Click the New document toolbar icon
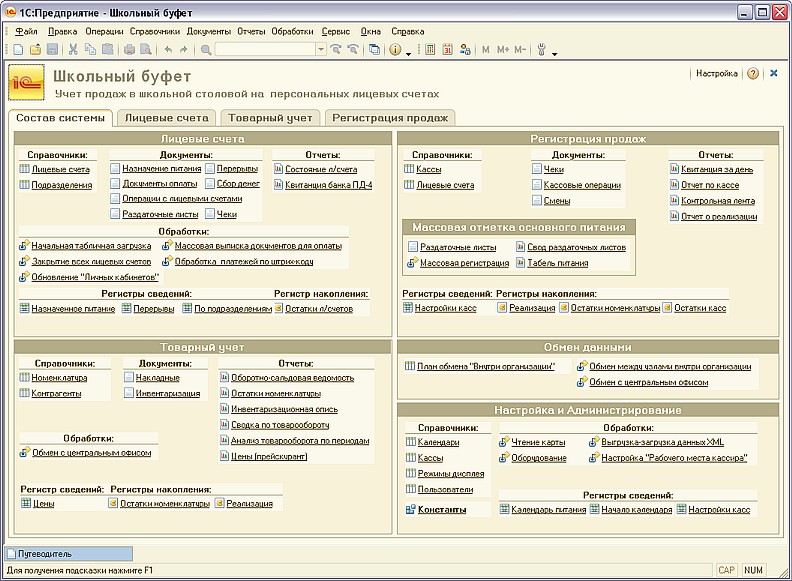The height and width of the screenshot is (581, 792). (x=19, y=49)
